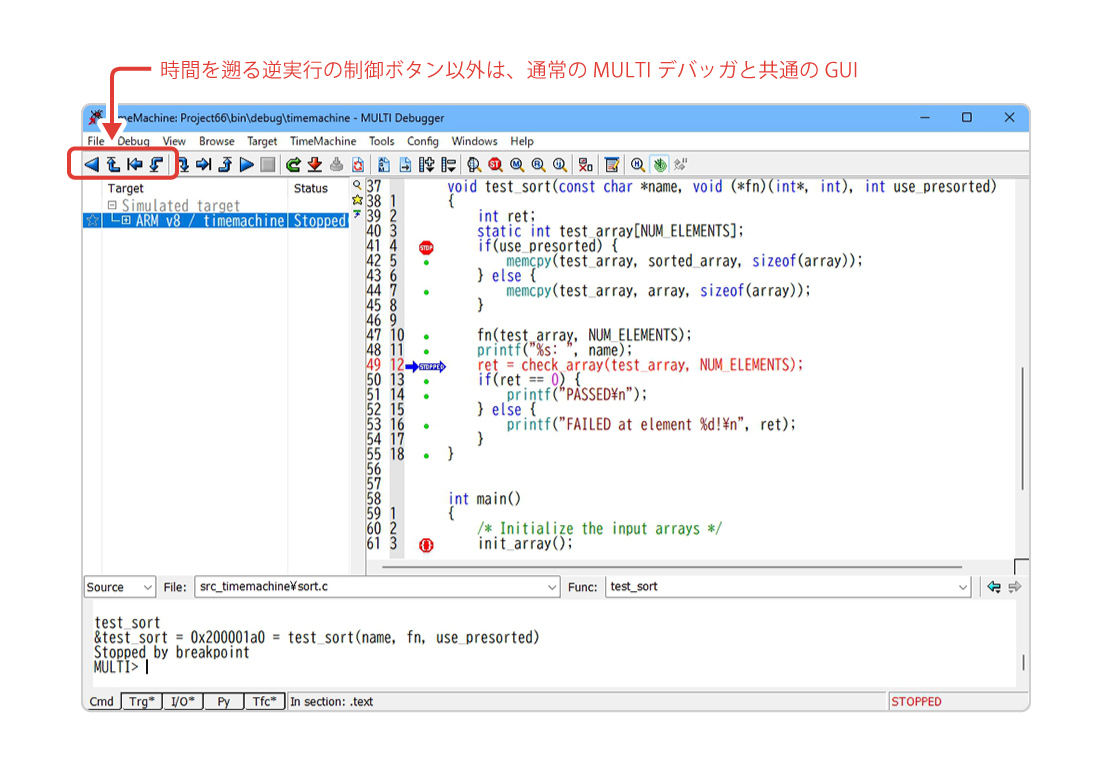Toggle breakpoint dot on line 47
The image size is (1100, 772).
[427, 337]
